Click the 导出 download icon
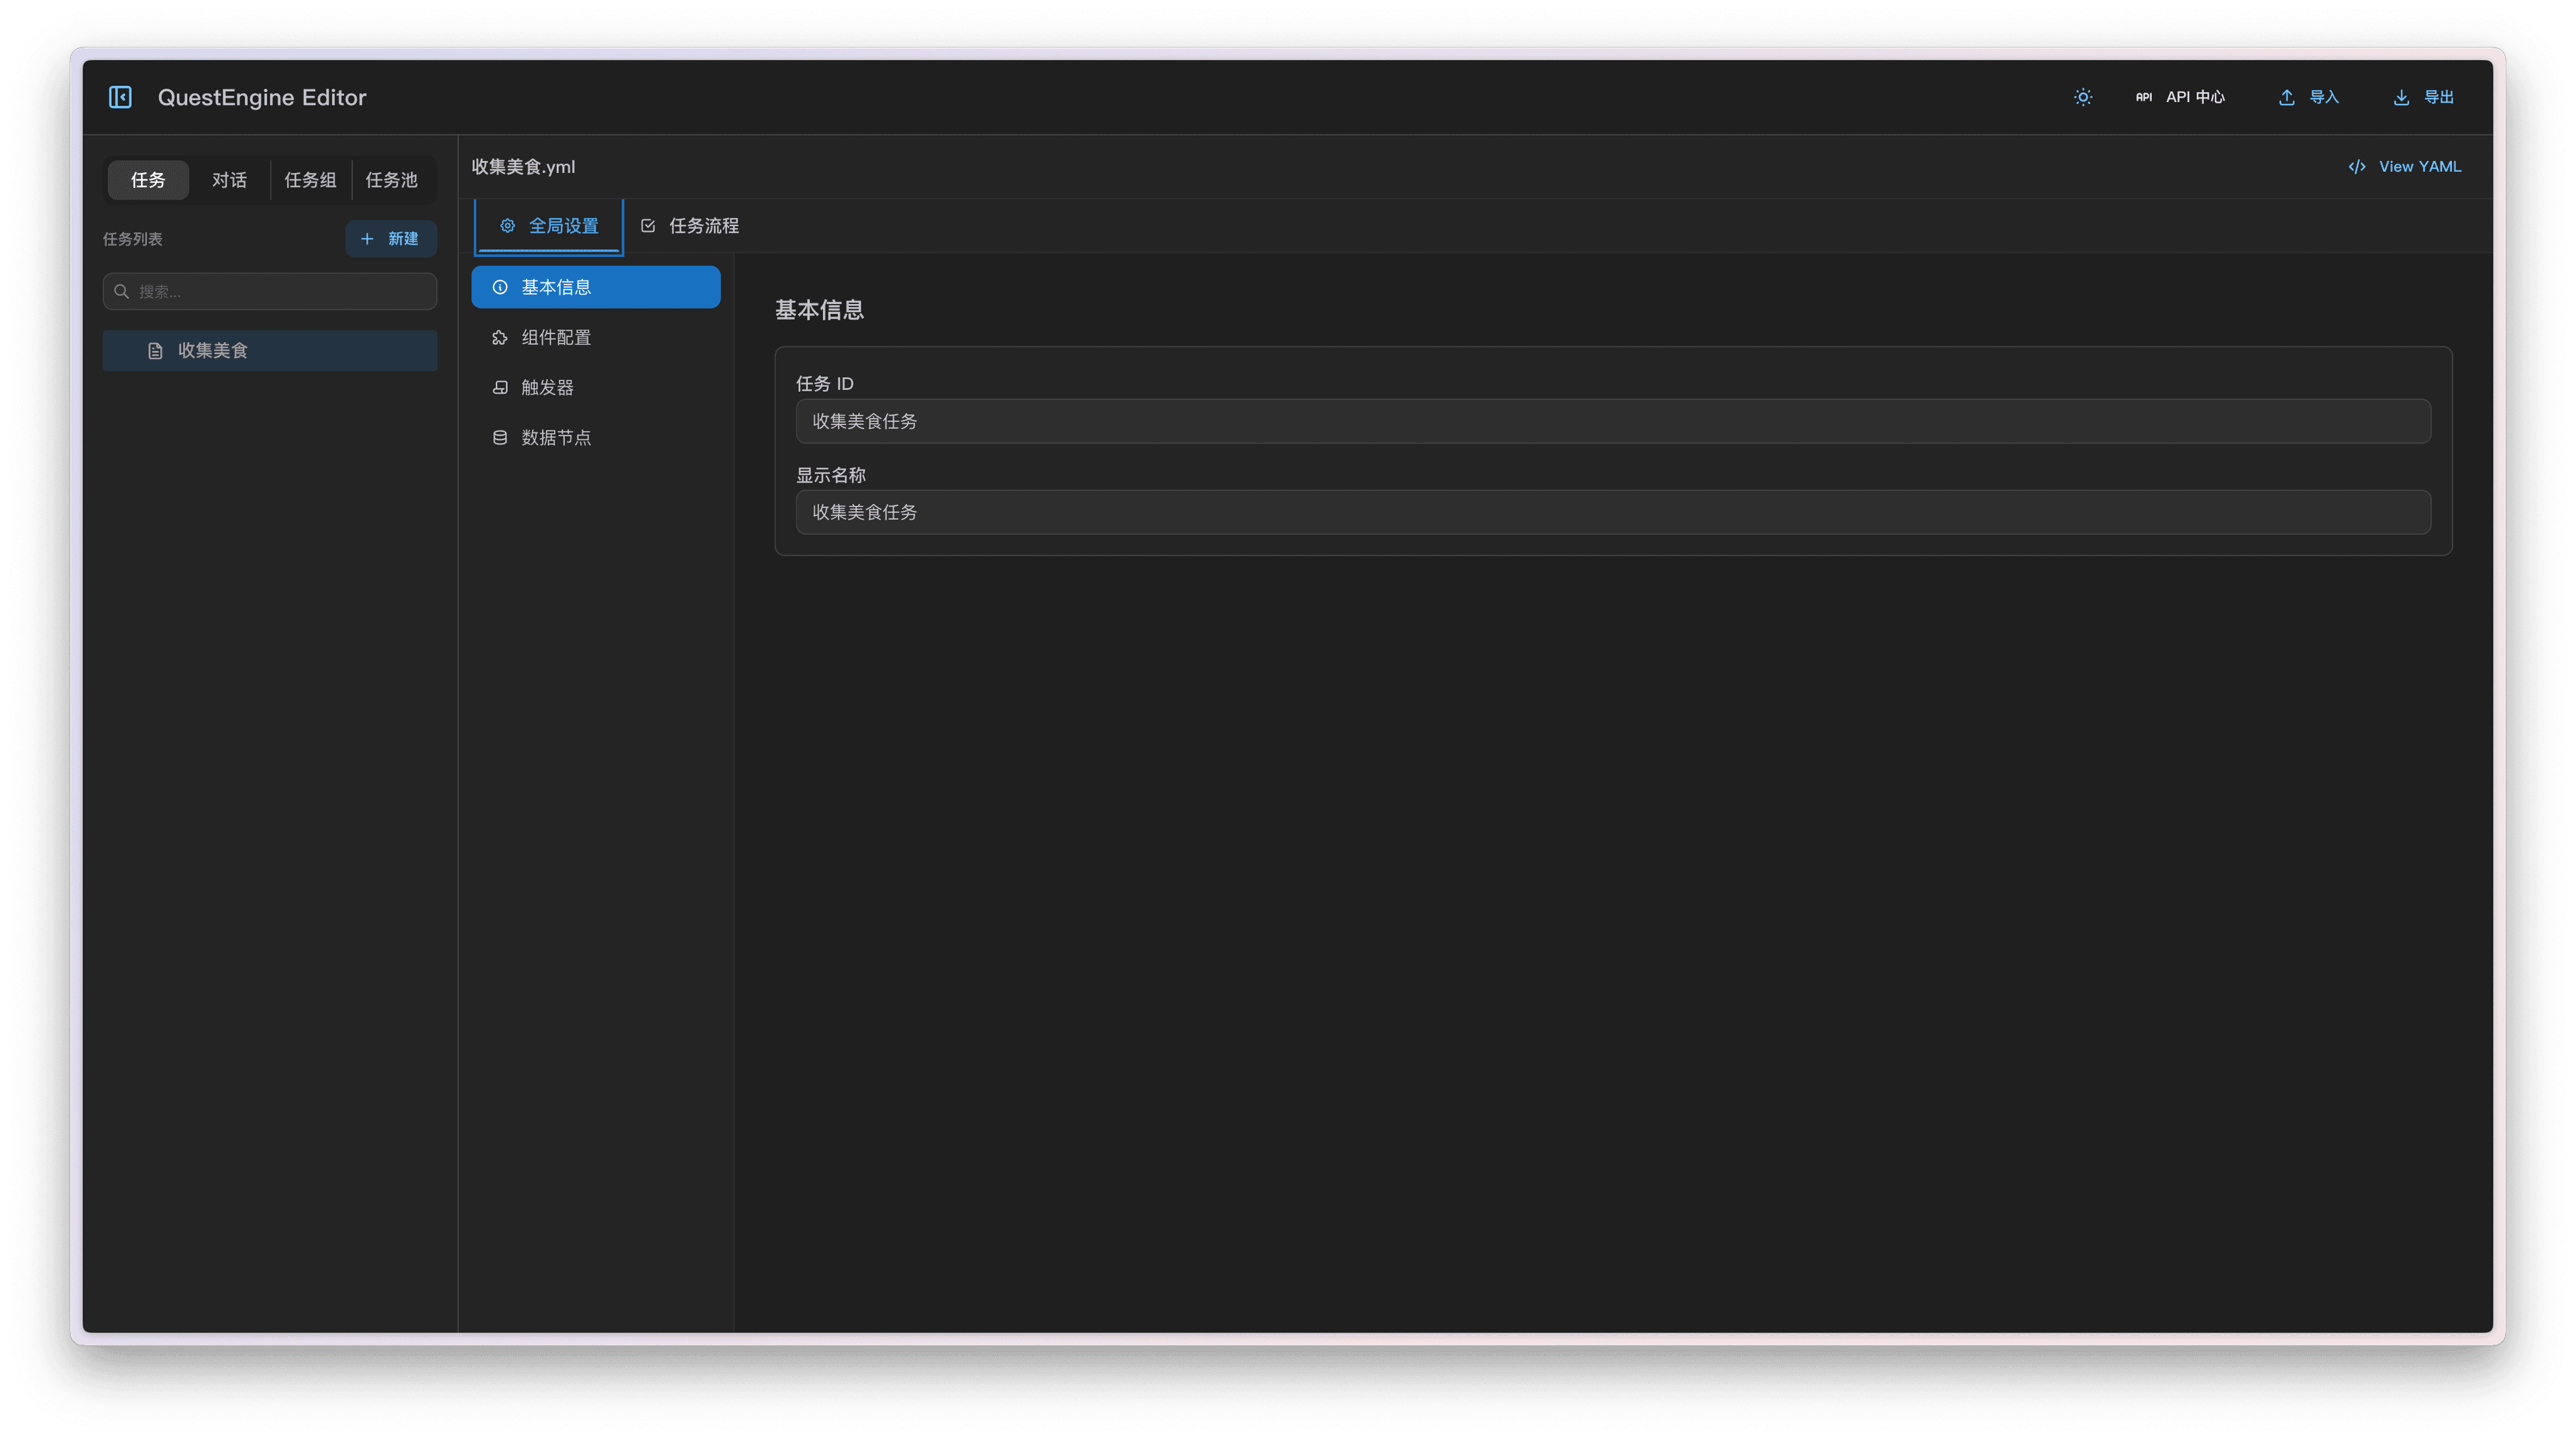 (x=2401, y=97)
